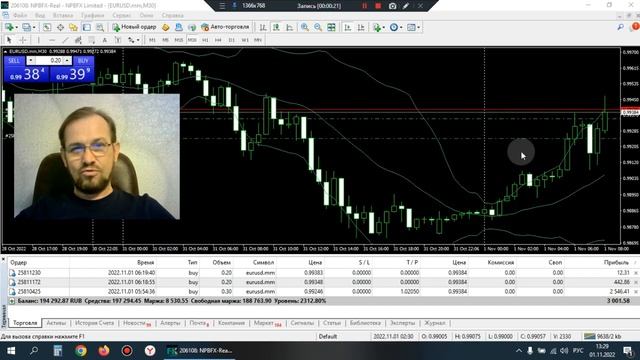The image size is (640, 360).
Task: Zoom out of the chart
Action: (x=318, y=27)
